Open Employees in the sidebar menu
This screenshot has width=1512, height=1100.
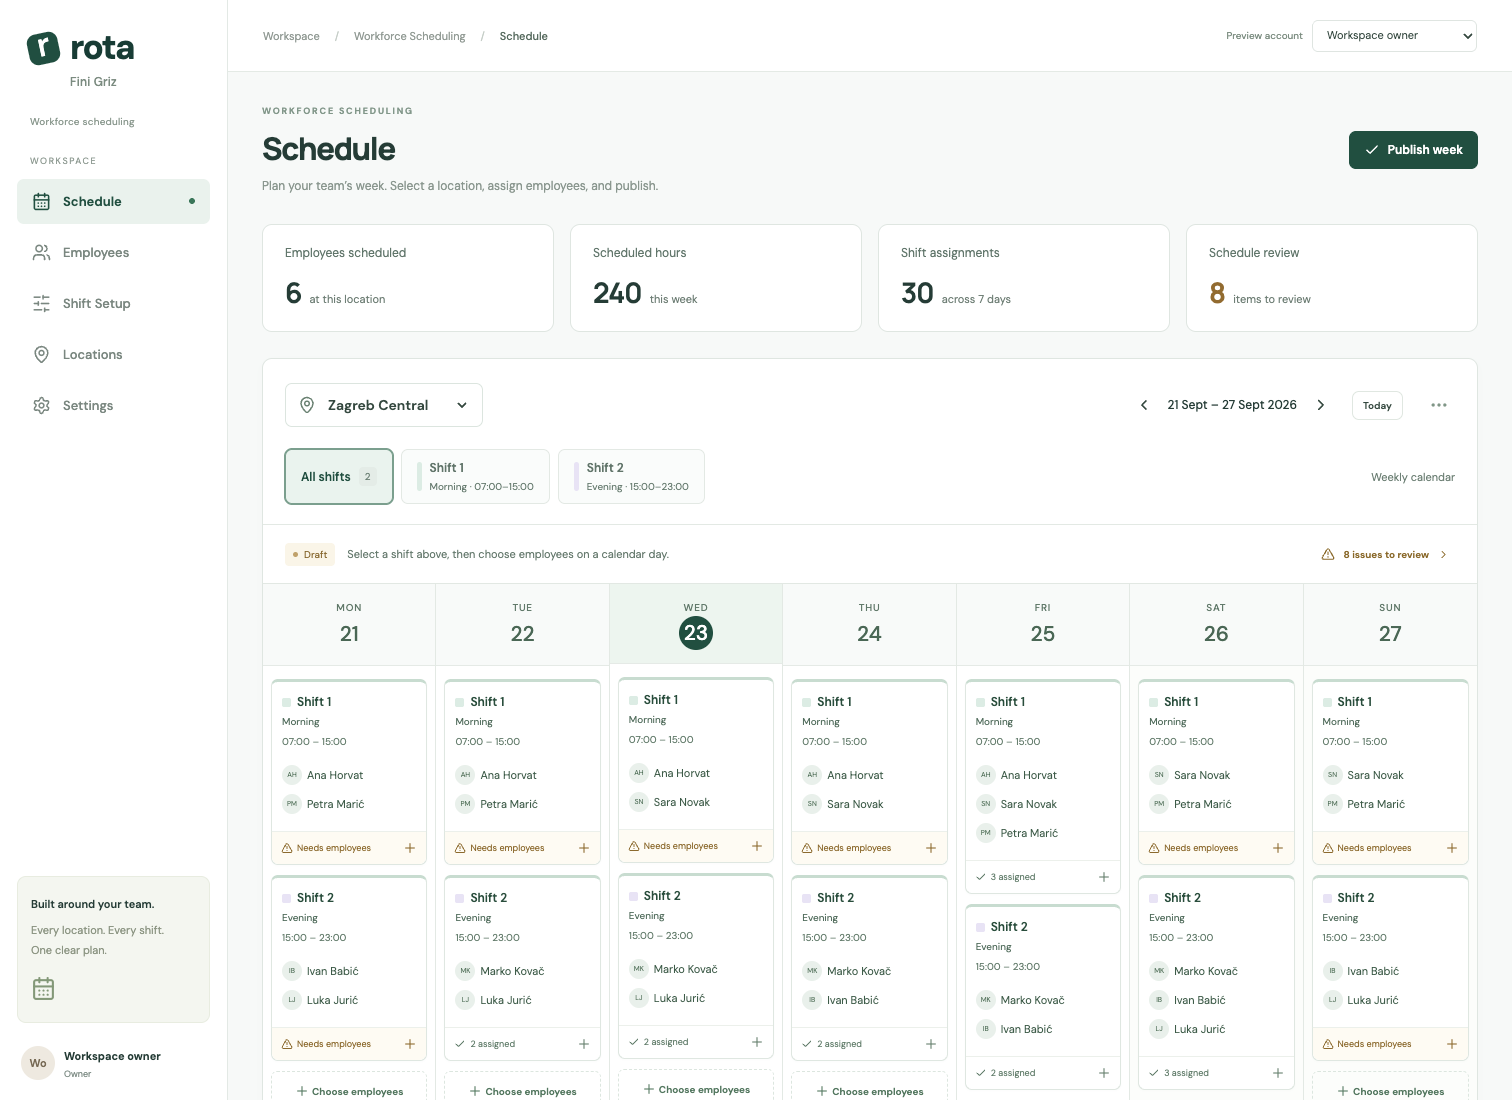coord(113,253)
